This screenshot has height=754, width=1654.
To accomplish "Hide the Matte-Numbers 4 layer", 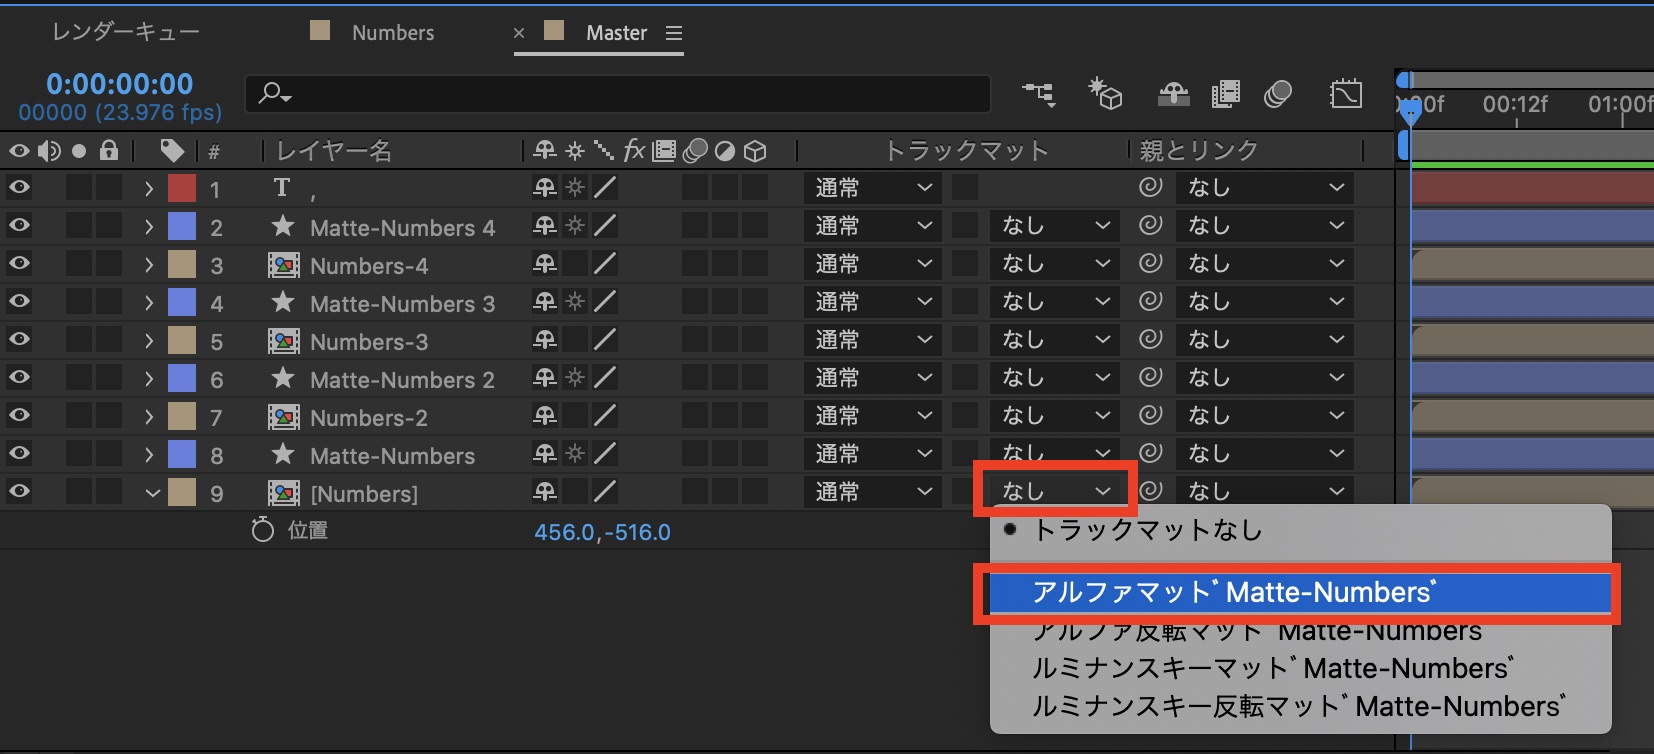I will 19,225.
